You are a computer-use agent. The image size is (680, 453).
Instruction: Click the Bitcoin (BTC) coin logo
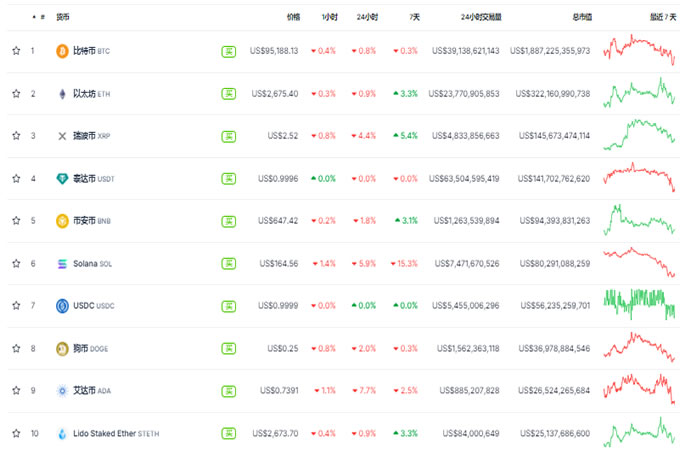(x=62, y=51)
